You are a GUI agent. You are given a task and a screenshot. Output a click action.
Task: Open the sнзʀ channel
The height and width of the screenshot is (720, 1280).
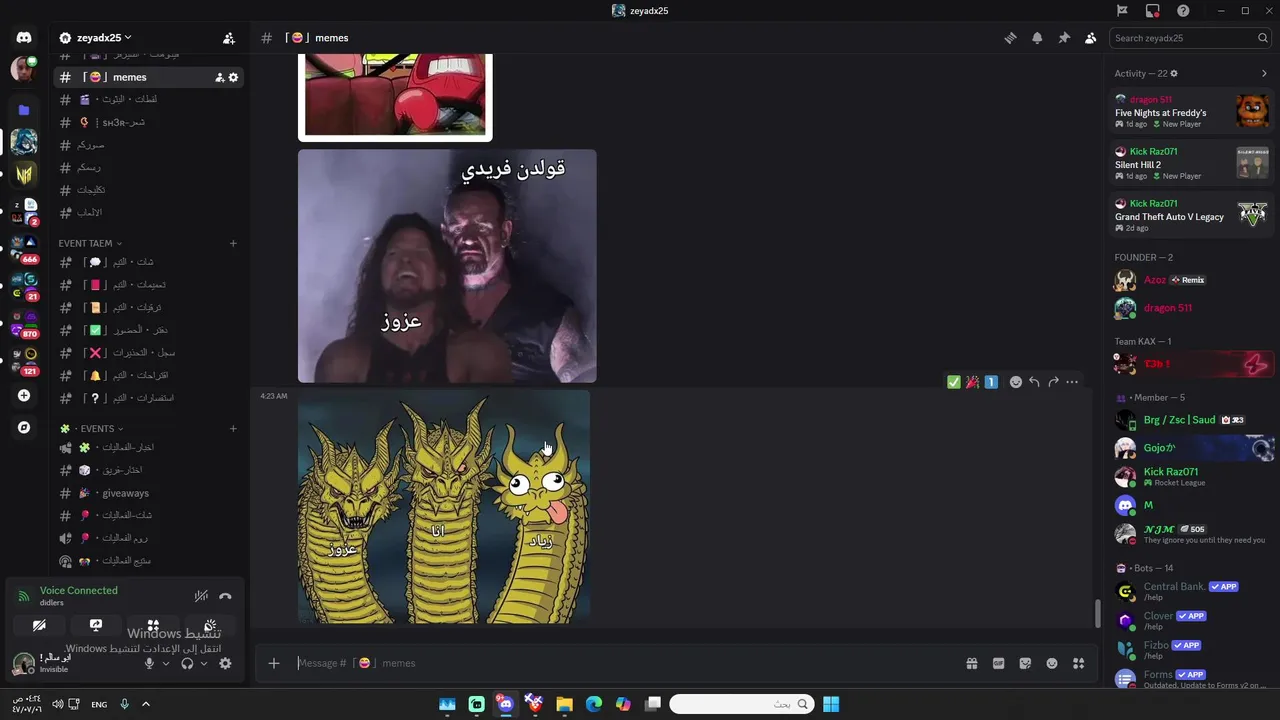tap(149, 122)
